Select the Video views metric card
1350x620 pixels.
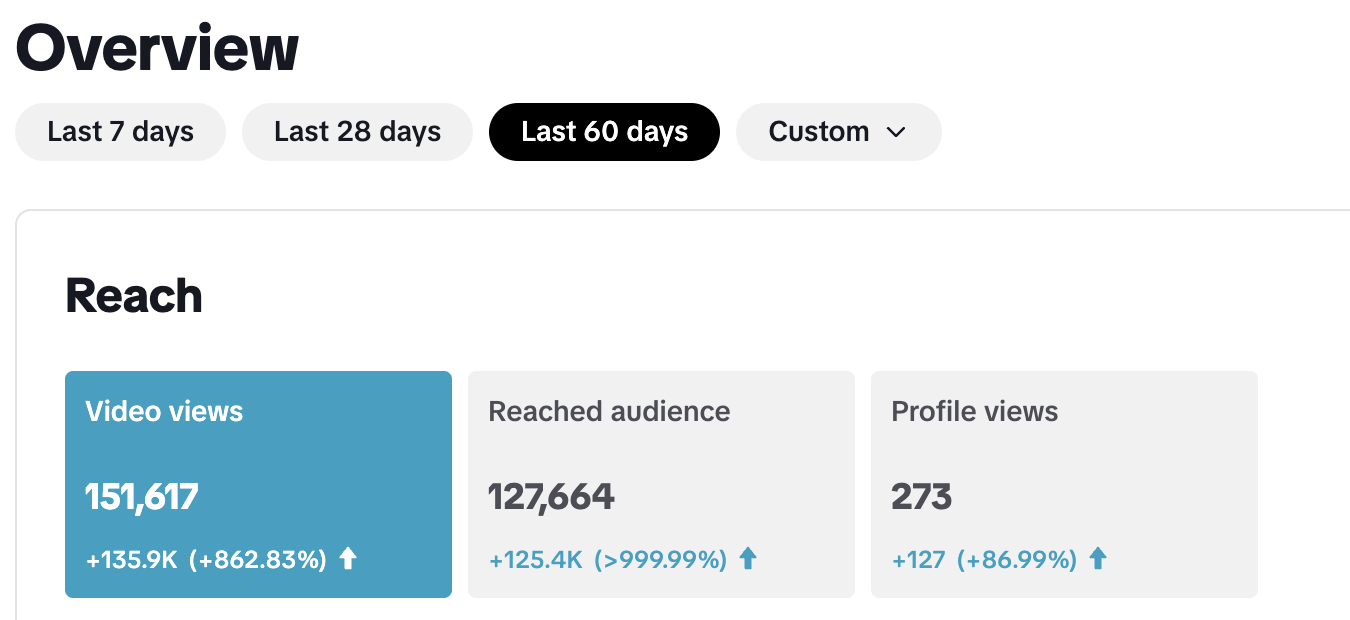(x=258, y=484)
